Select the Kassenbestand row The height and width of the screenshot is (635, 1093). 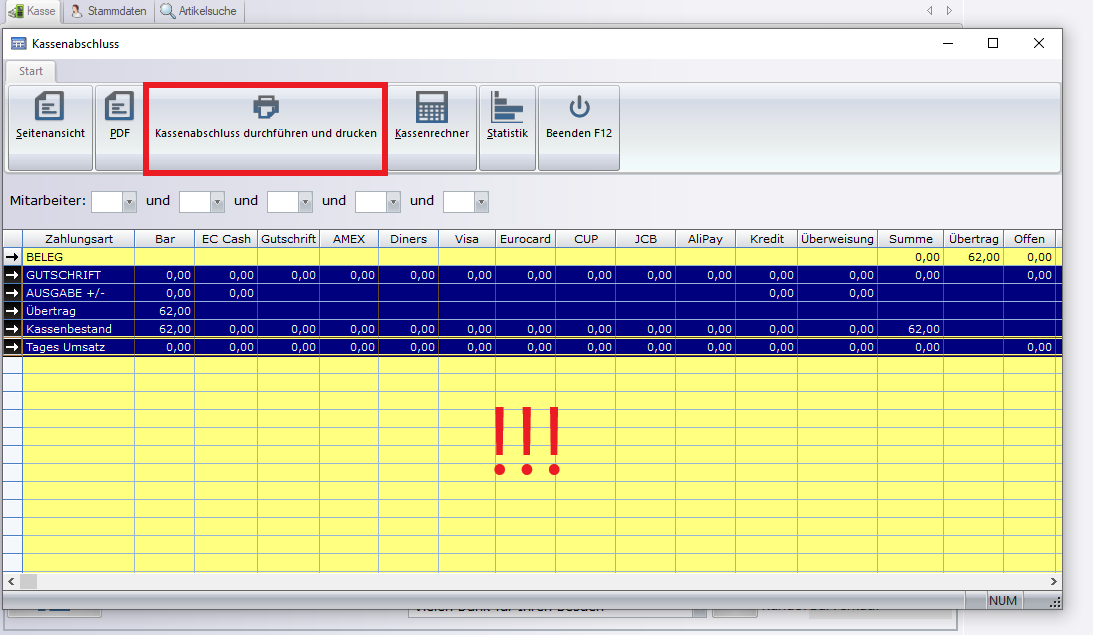[x=78, y=329]
